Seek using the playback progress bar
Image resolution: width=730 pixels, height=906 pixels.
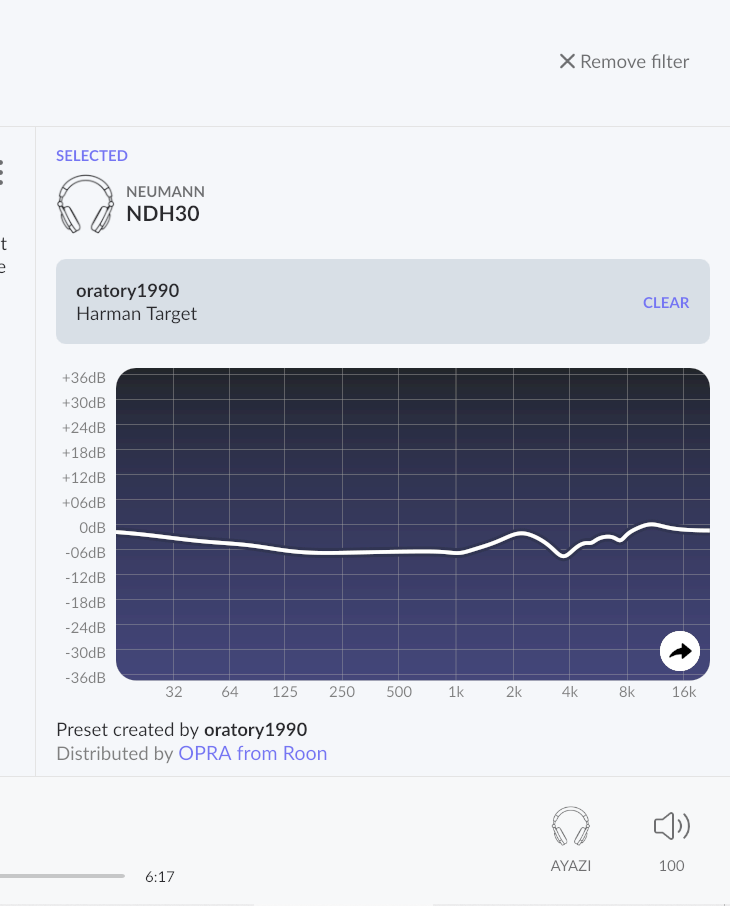[62, 876]
